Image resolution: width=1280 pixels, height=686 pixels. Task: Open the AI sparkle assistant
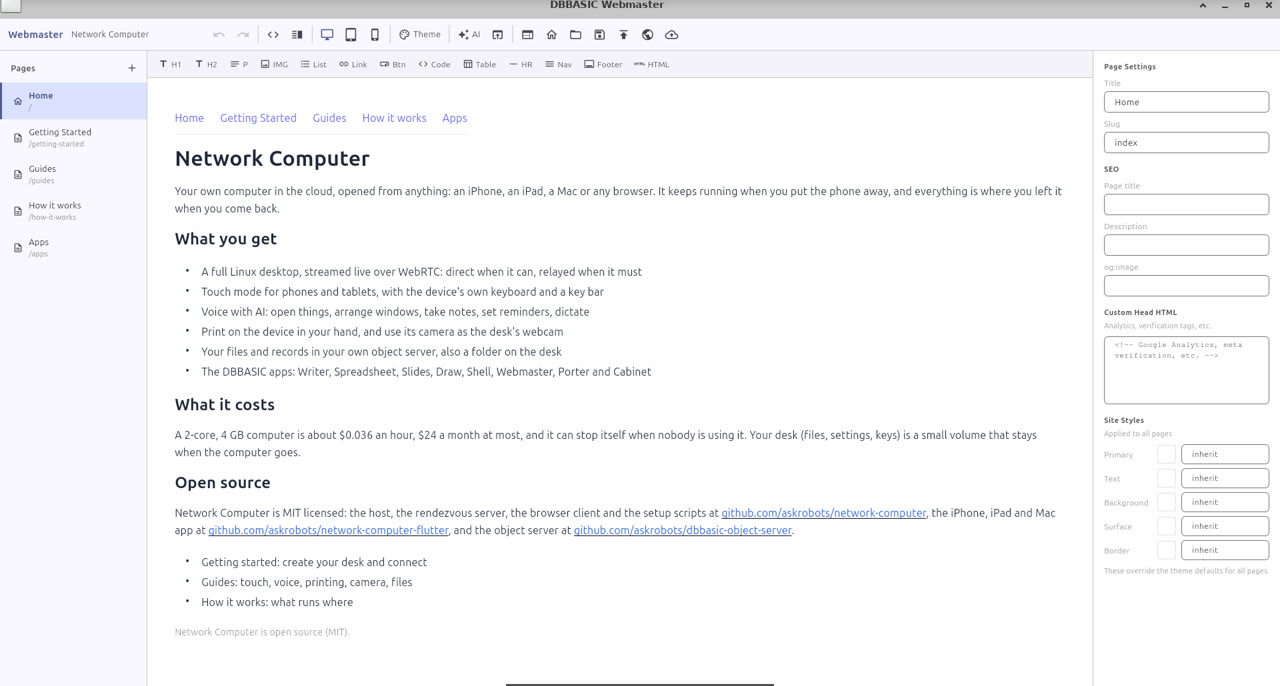(x=469, y=35)
